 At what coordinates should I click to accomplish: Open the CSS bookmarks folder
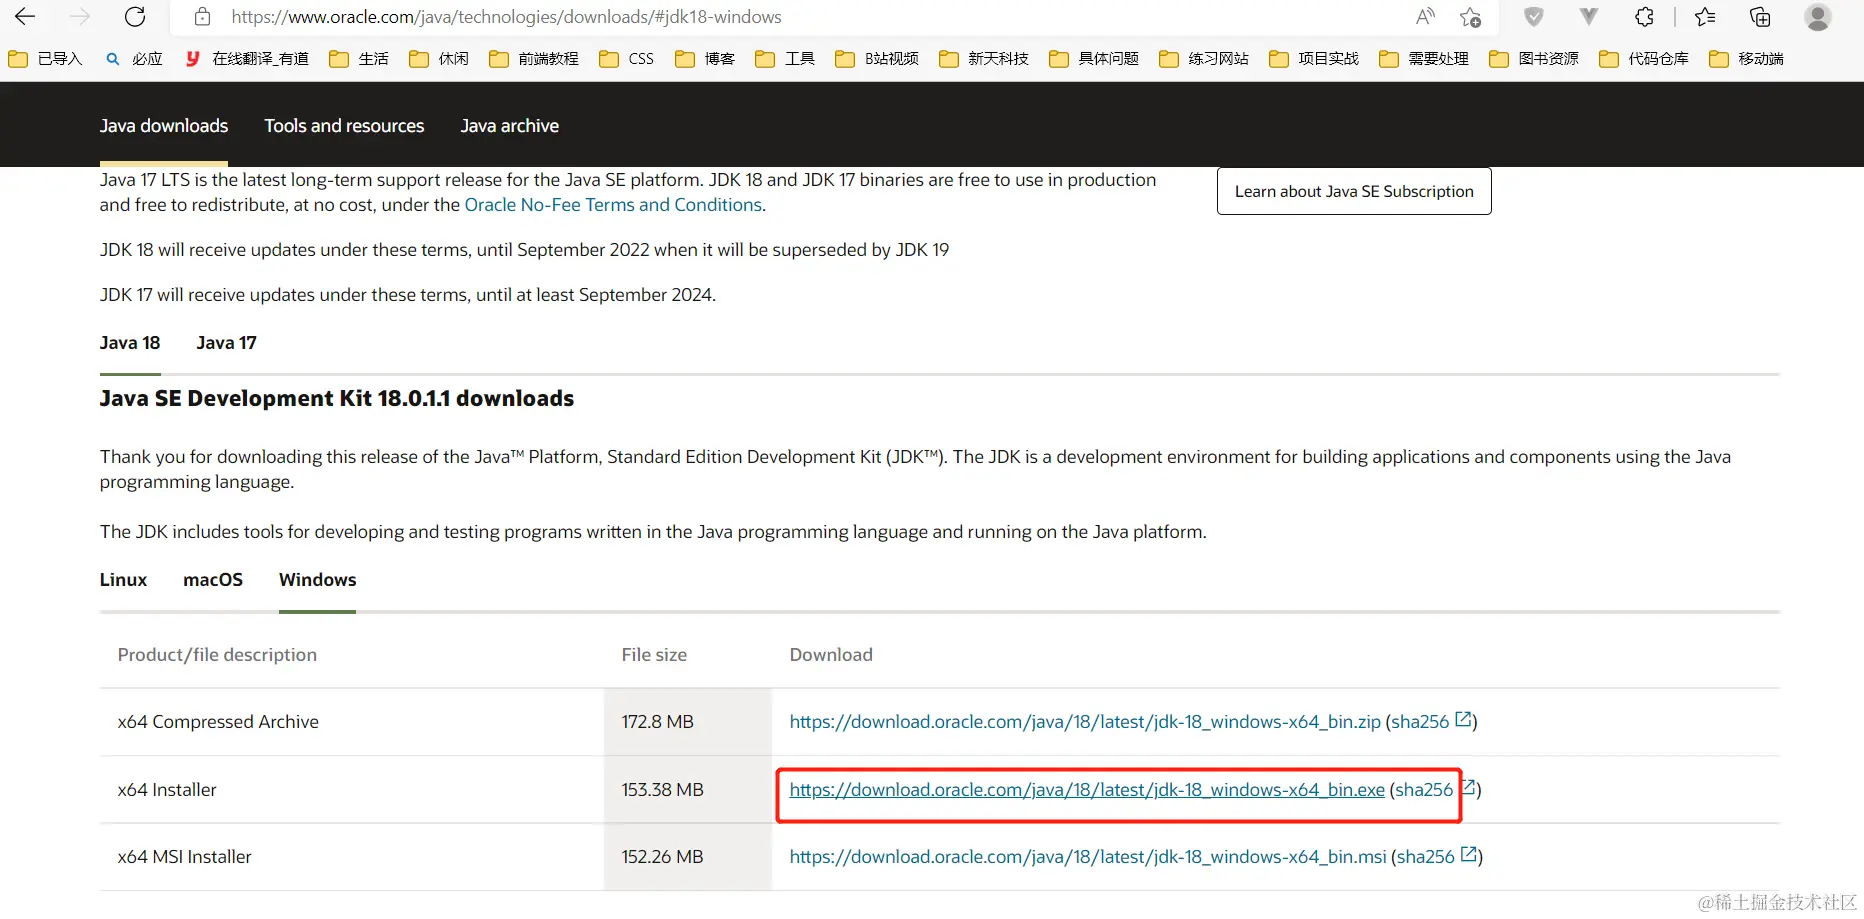click(627, 59)
